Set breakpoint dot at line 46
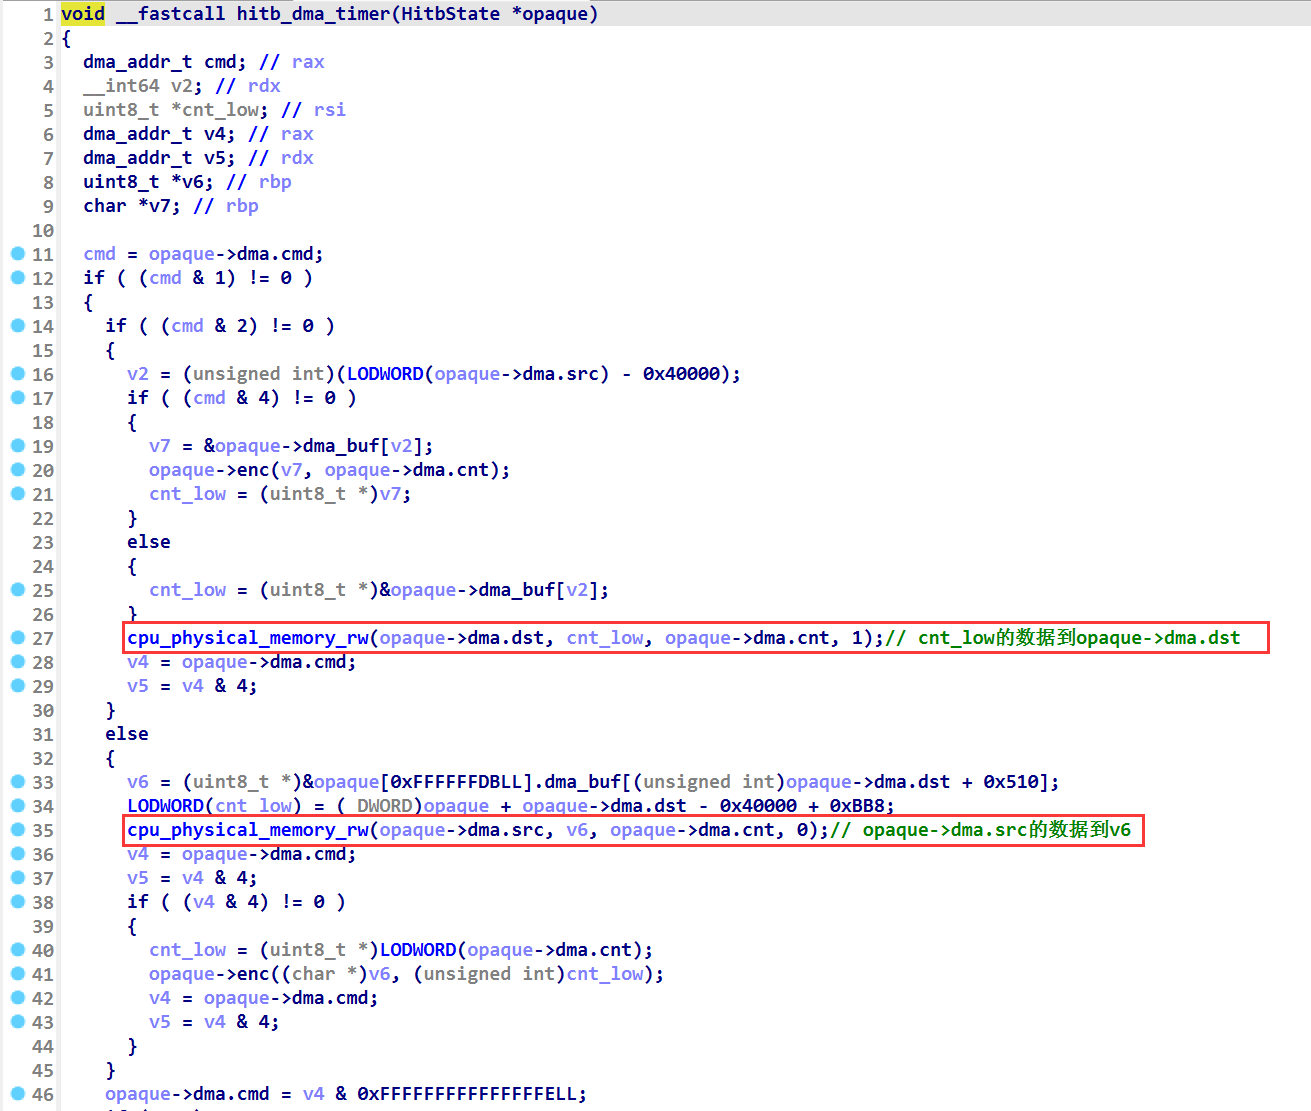Viewport: 1311px width, 1111px height. click(18, 1093)
